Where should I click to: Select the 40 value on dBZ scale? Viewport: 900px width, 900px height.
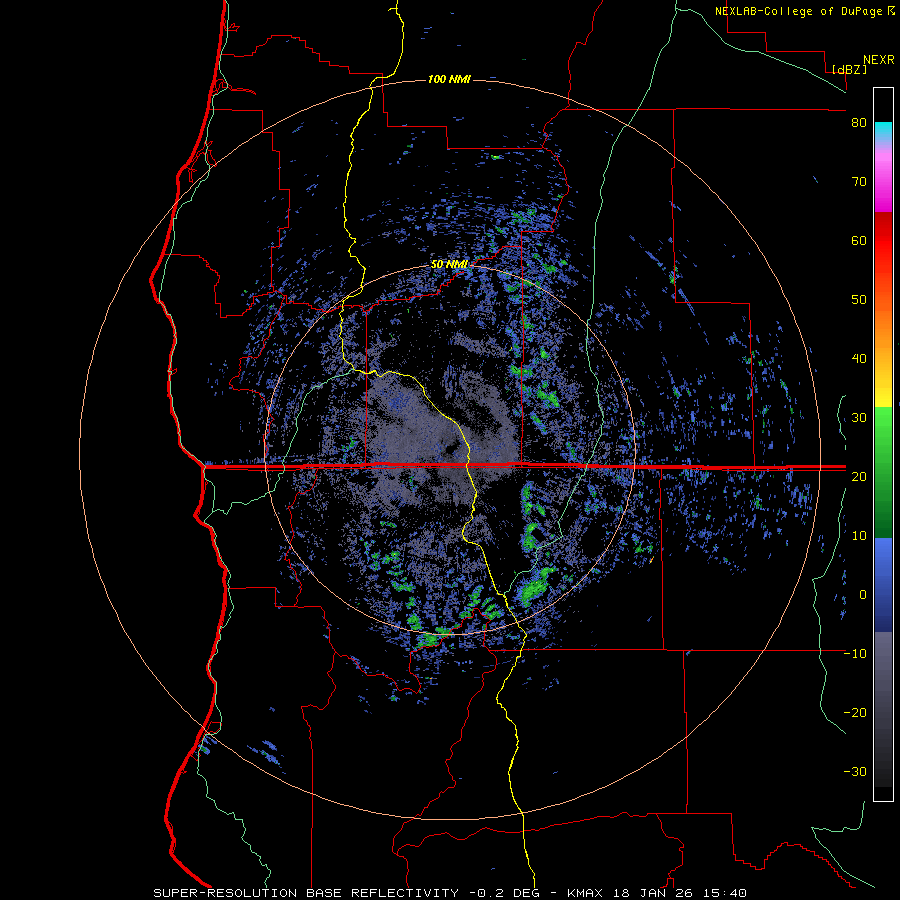[x=859, y=359]
